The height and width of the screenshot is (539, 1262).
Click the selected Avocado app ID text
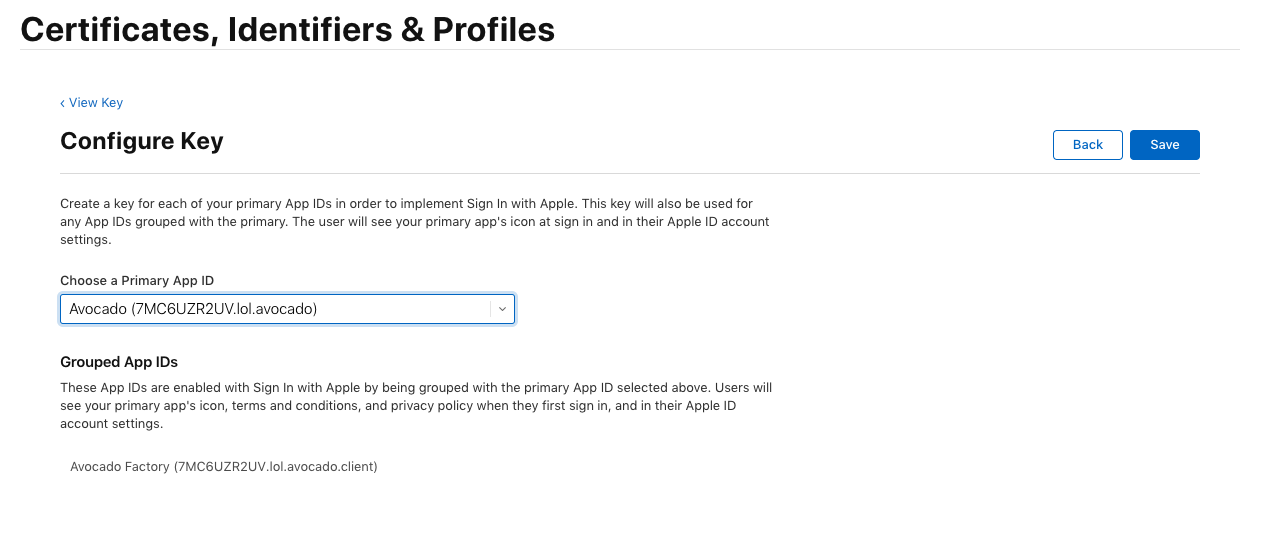coord(193,310)
